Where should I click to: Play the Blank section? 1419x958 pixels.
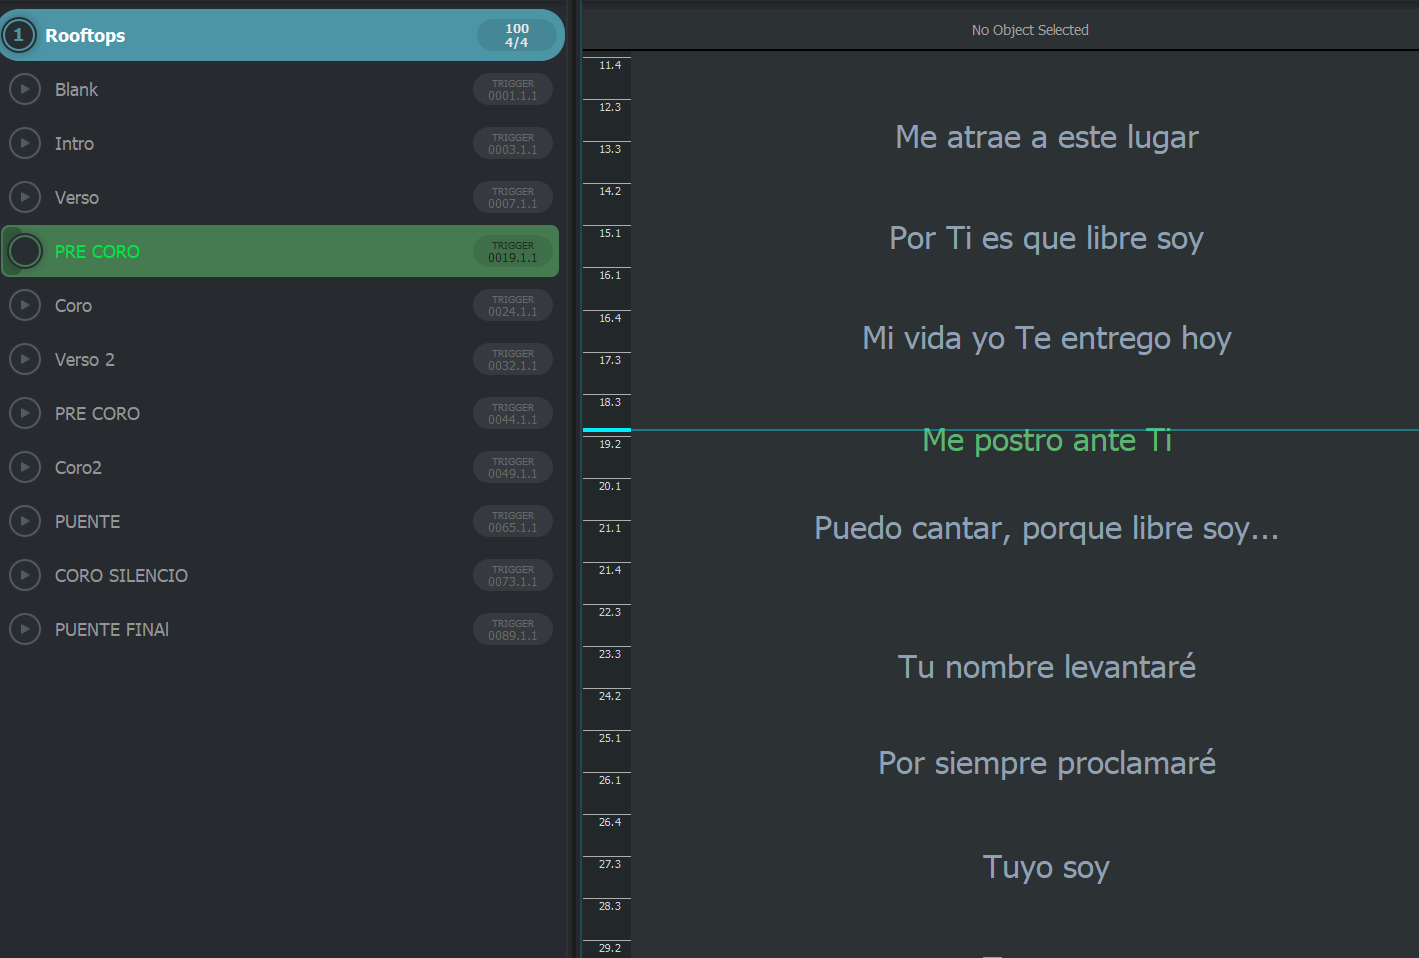[x=25, y=89]
